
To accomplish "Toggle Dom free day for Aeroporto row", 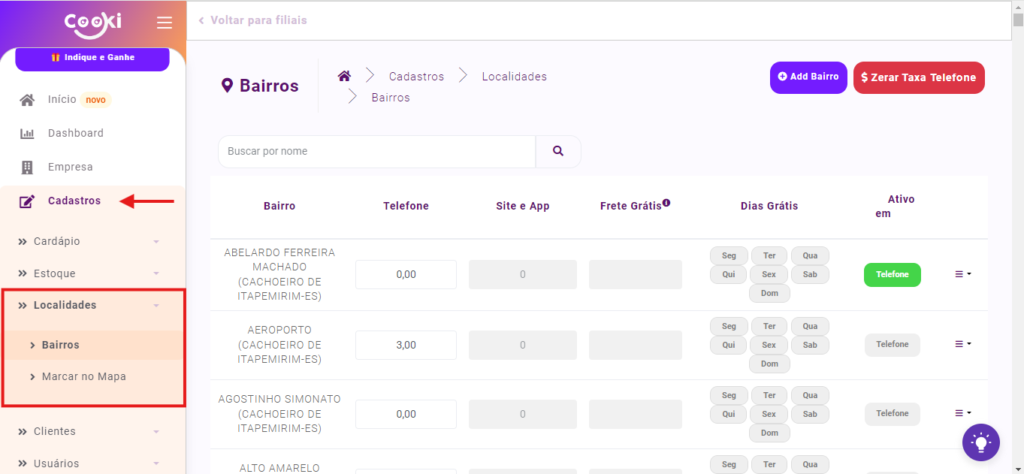I will pos(769,364).
